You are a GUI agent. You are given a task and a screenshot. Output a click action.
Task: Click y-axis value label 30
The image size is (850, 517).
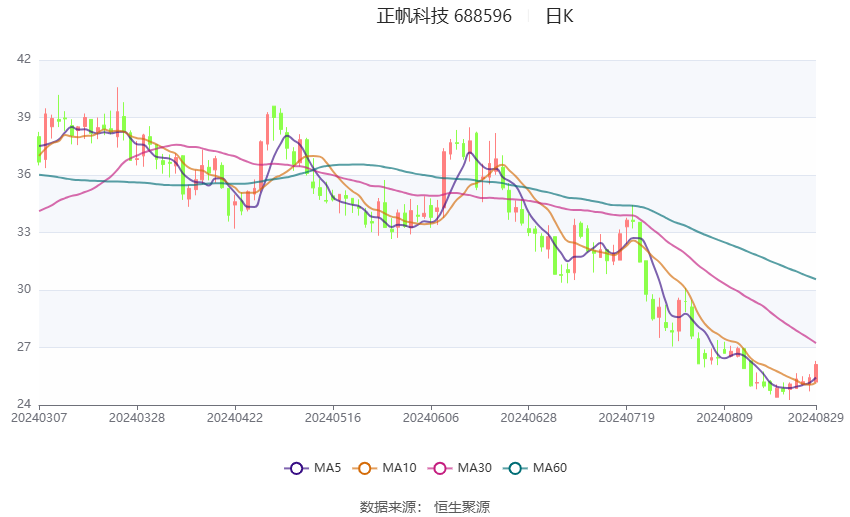pos(24,289)
